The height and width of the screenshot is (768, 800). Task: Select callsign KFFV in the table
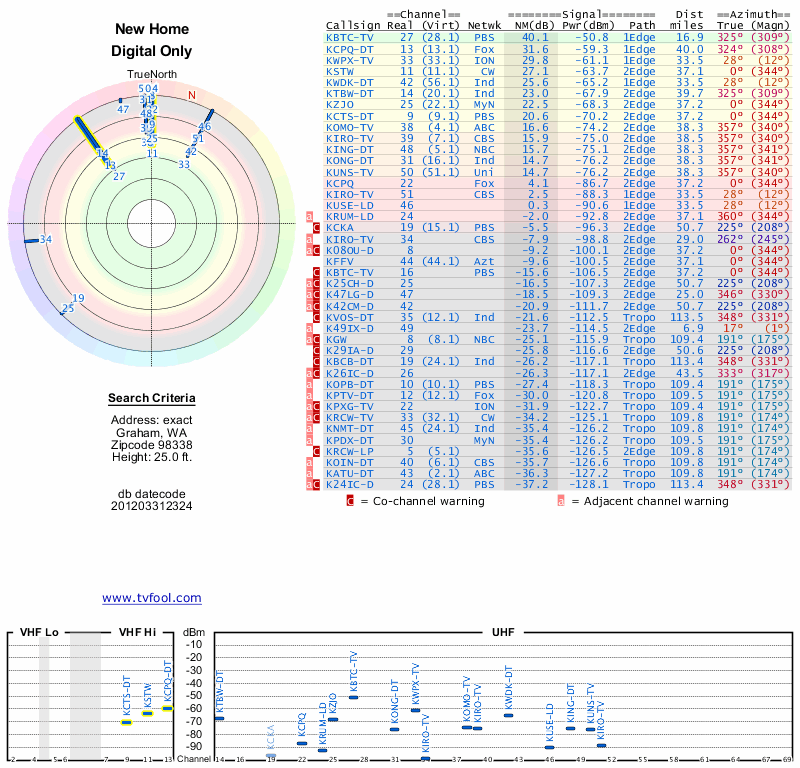pos(340,261)
